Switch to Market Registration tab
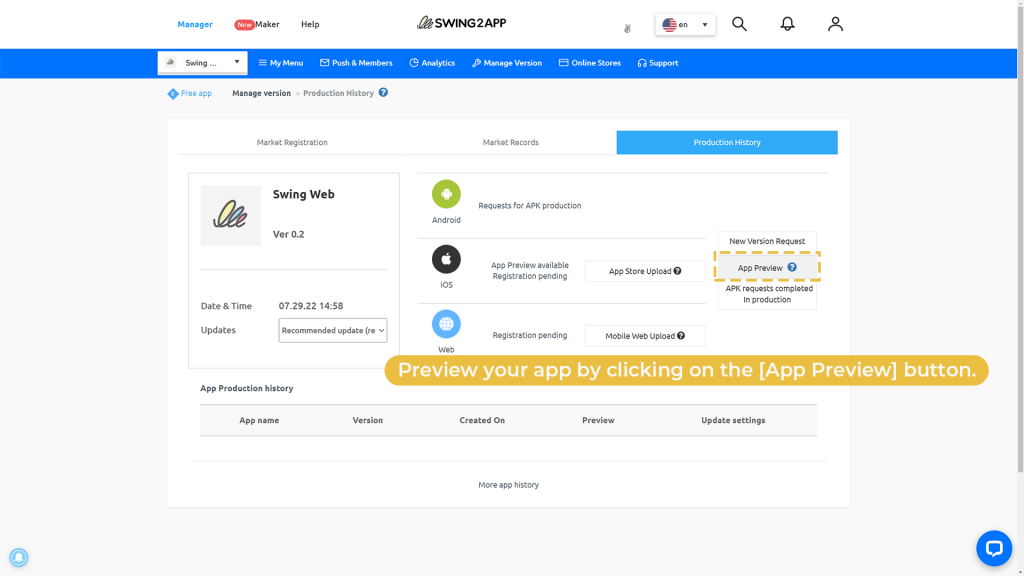Screen dimensions: 1024x576 tap(292, 142)
